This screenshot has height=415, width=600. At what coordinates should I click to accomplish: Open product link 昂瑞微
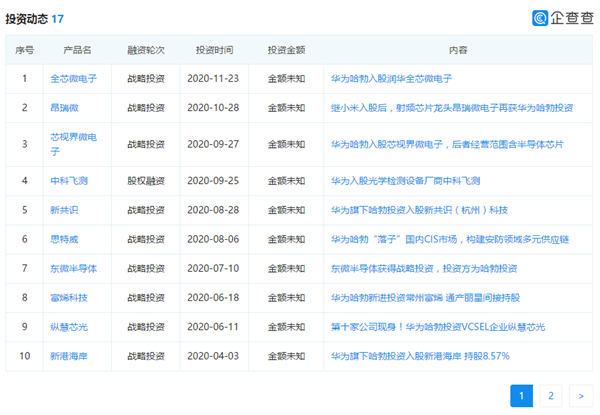[64, 108]
